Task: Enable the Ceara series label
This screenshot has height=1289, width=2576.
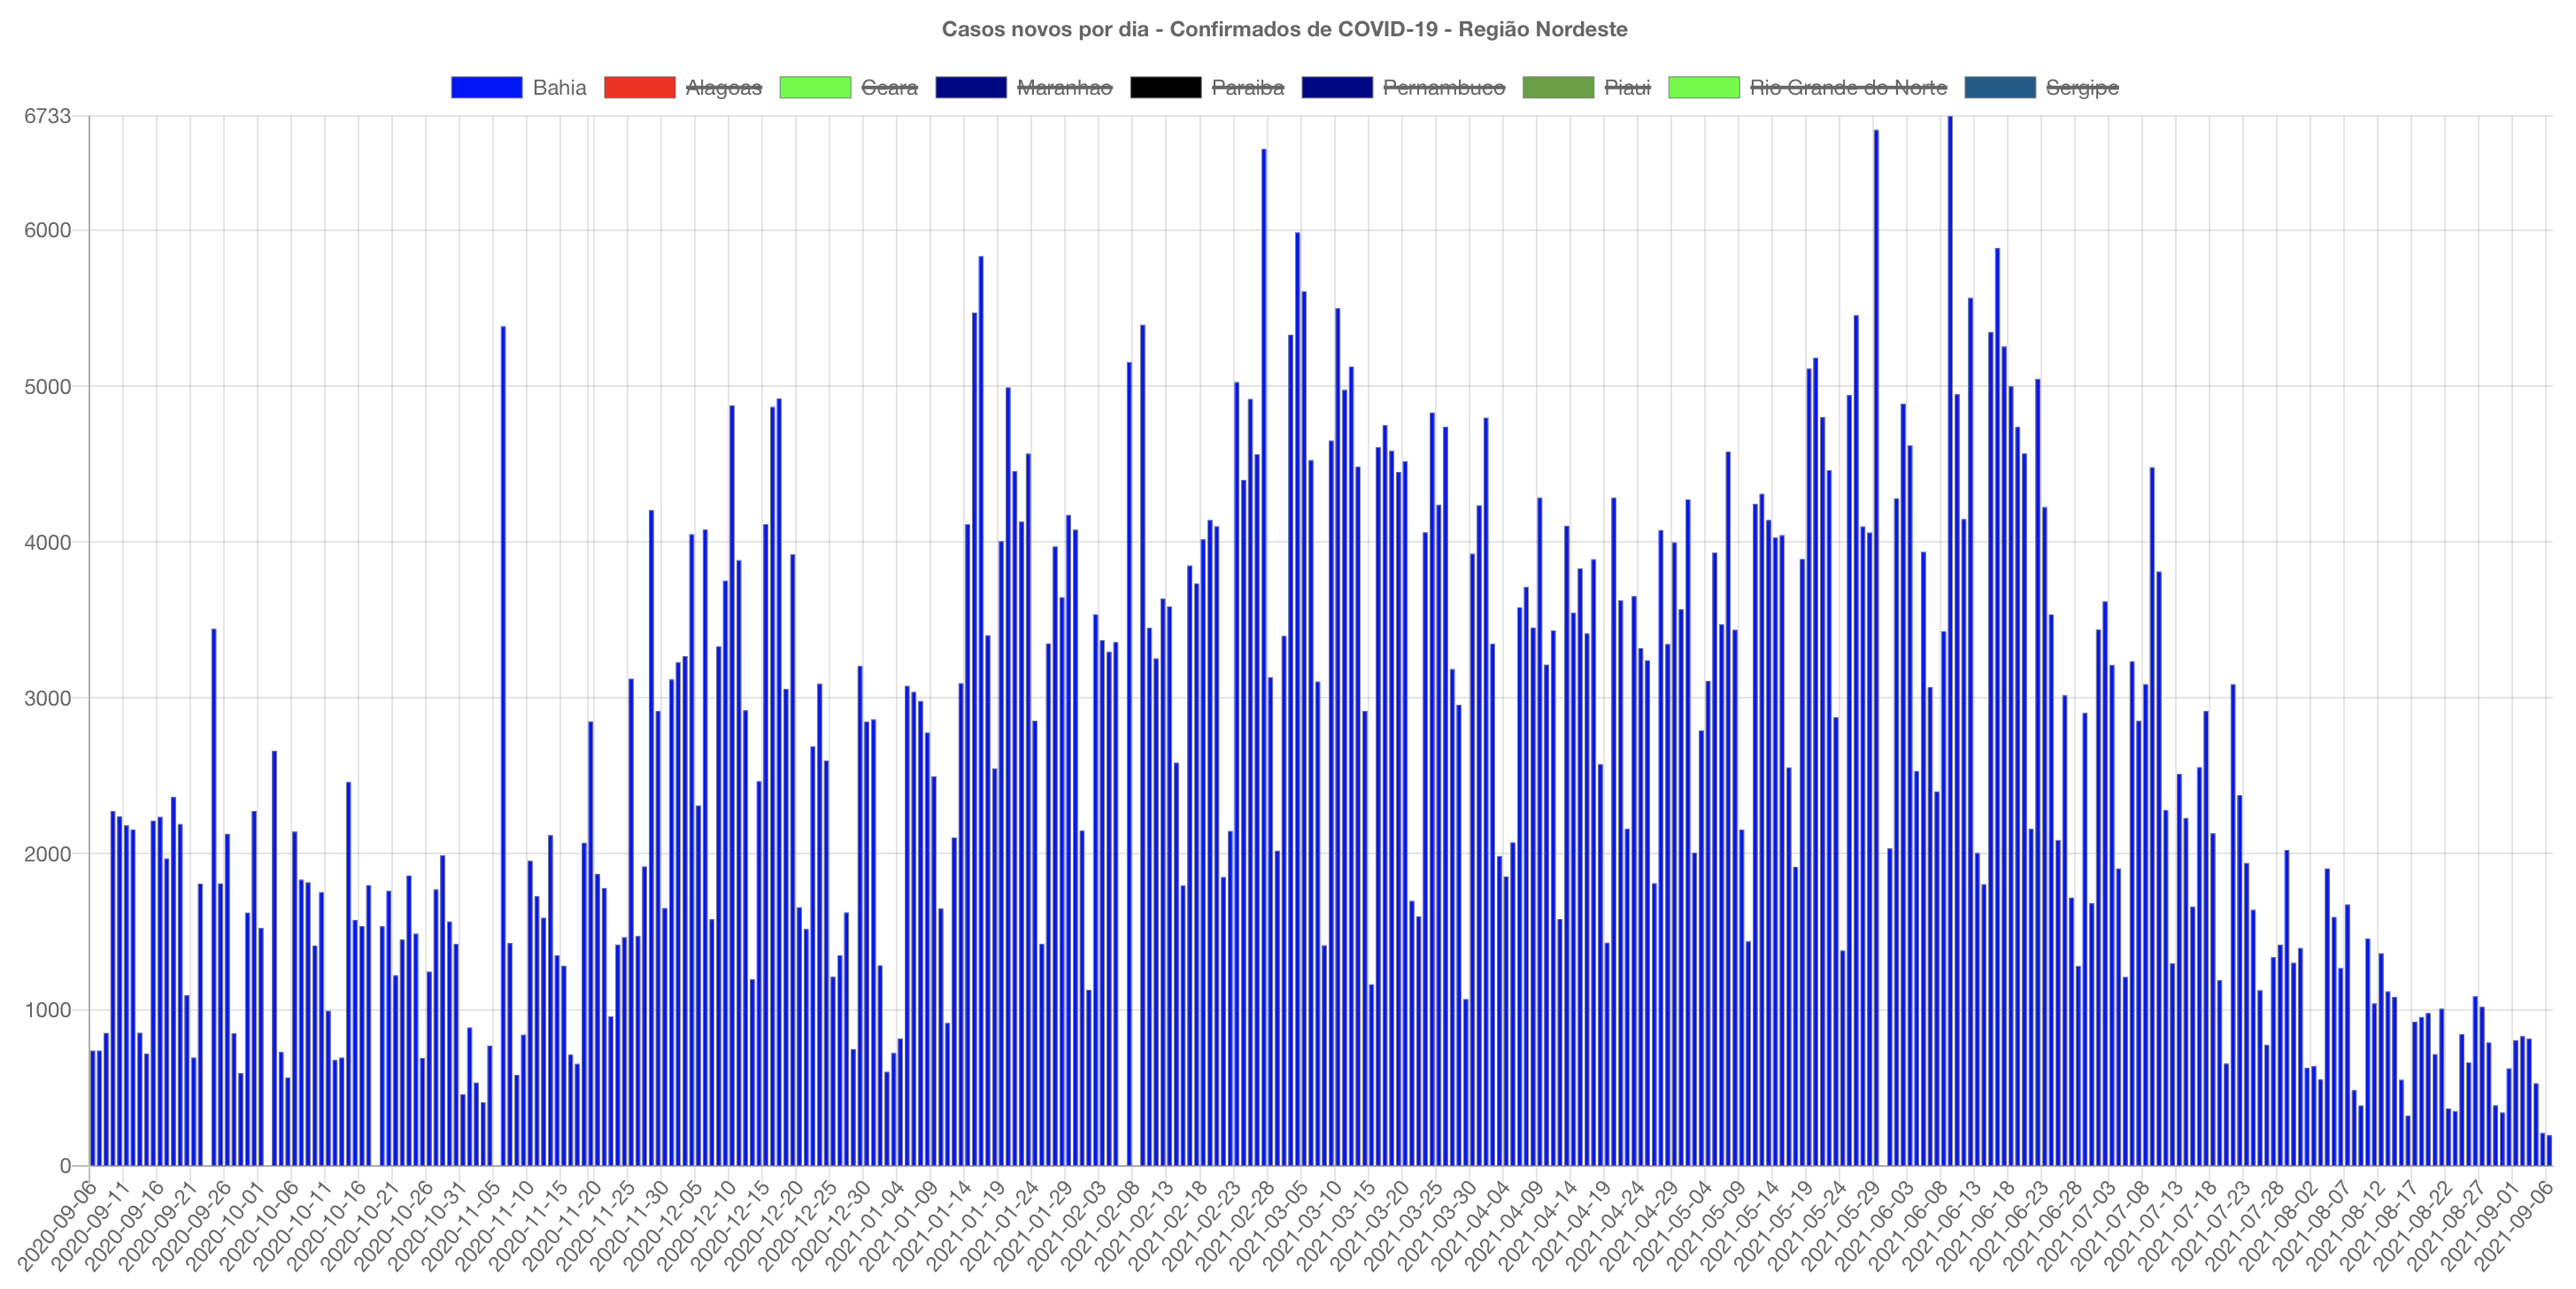Action: point(888,88)
